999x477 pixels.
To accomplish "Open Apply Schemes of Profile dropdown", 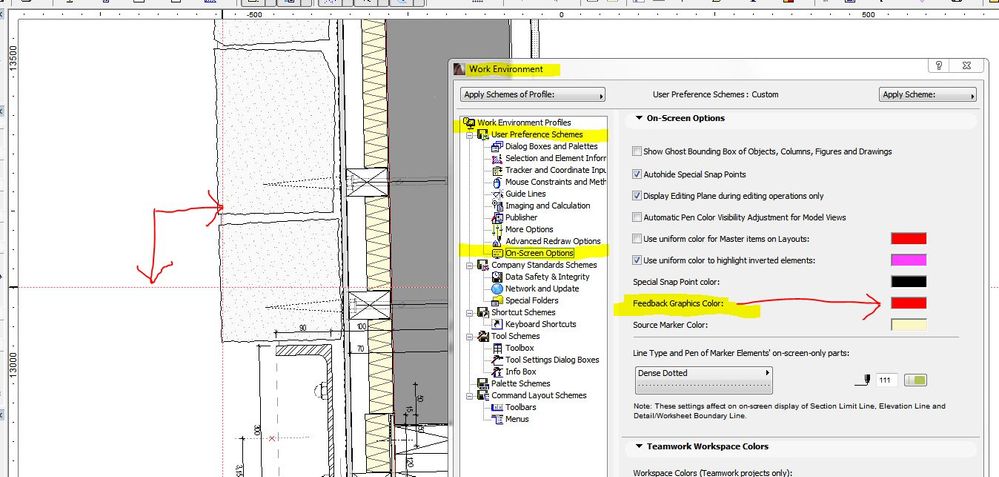I will (533, 95).
